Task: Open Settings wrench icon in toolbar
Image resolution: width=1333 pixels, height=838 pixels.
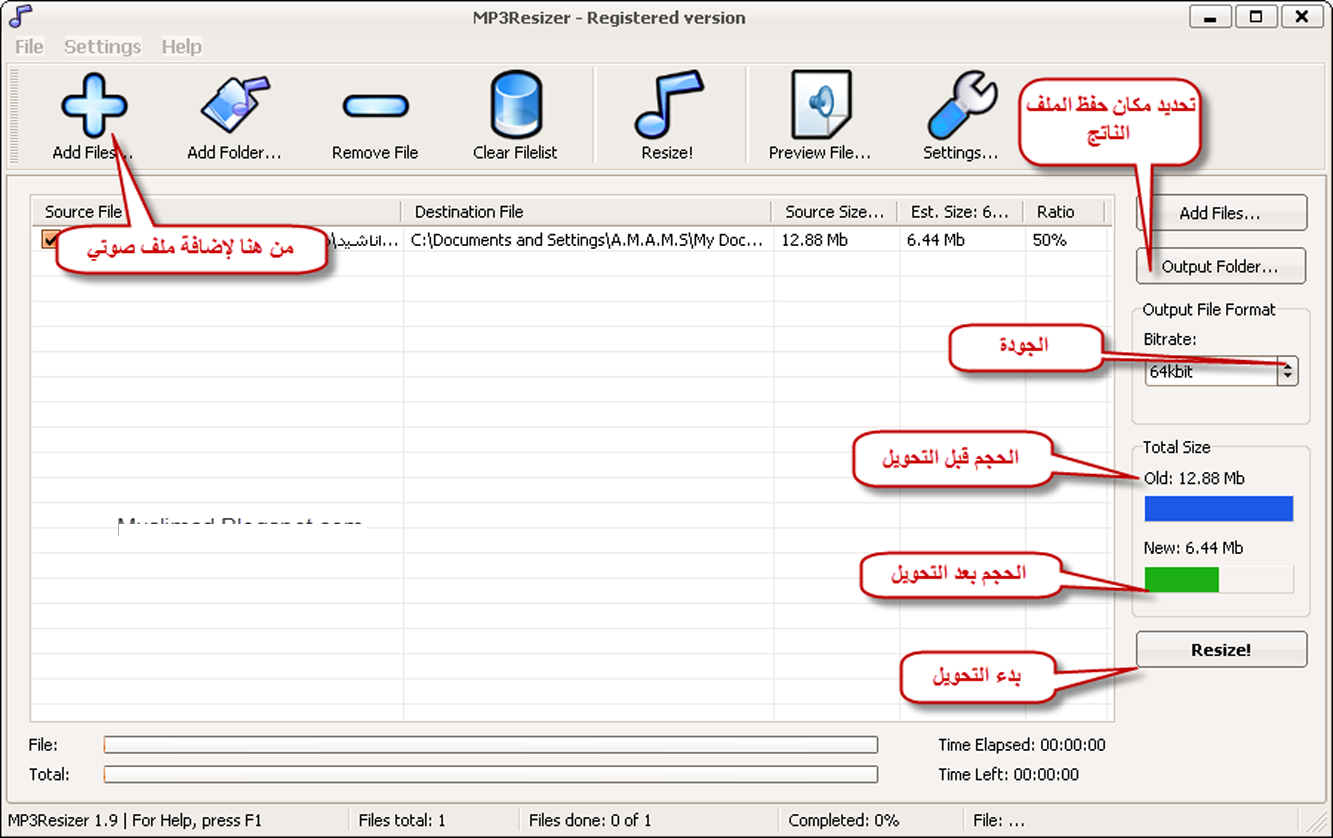Action: (960, 107)
